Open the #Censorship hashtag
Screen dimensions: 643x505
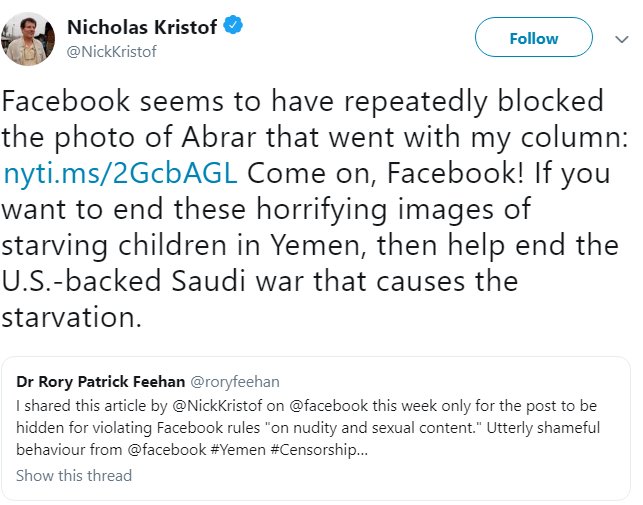coord(312,450)
